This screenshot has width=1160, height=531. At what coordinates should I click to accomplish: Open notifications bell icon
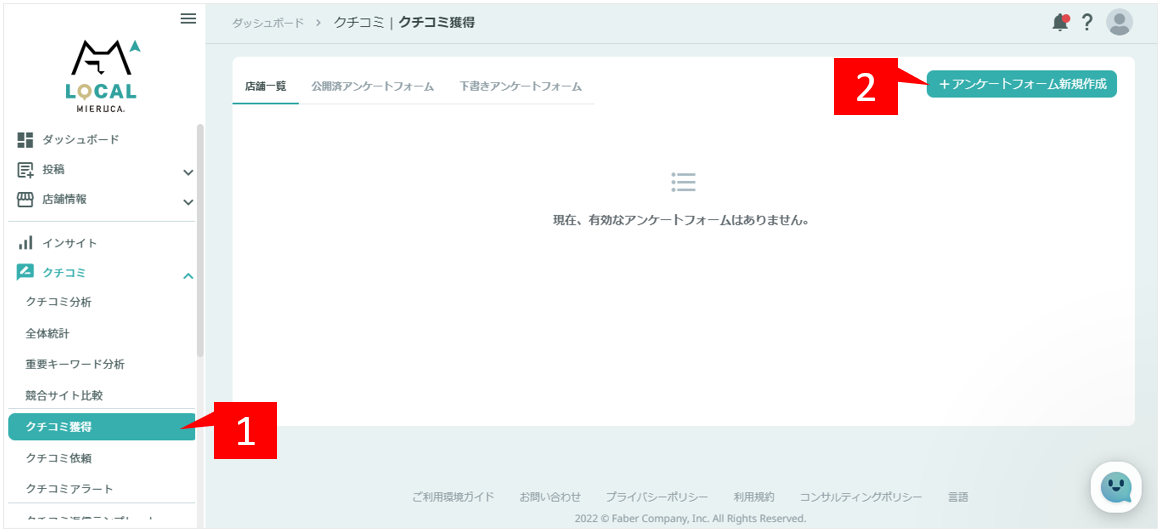click(1061, 22)
